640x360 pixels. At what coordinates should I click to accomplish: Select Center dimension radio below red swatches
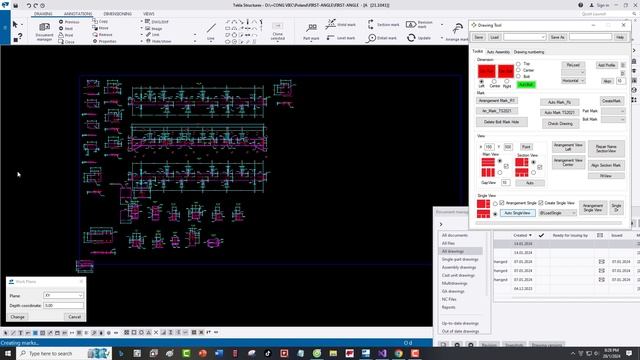pos(494,82)
